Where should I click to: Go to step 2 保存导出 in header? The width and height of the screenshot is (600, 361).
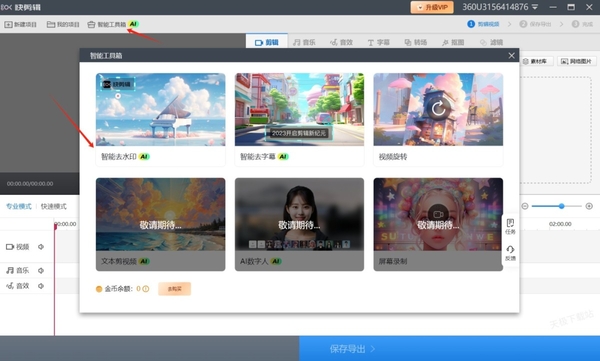coord(535,24)
